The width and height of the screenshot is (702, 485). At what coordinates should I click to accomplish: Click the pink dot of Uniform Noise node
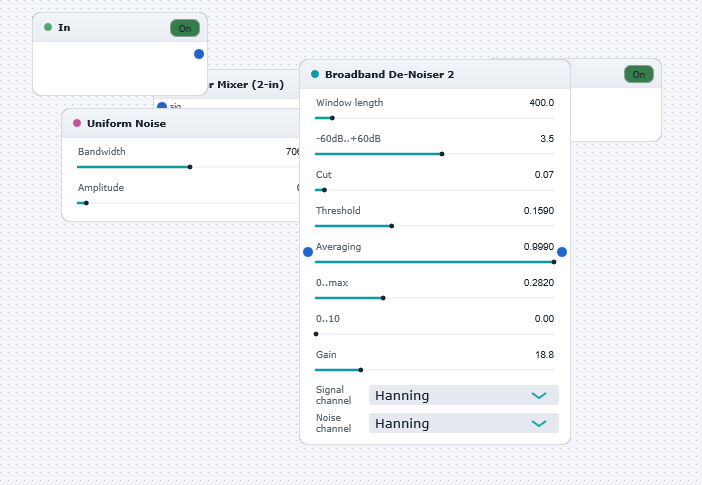tap(77, 123)
